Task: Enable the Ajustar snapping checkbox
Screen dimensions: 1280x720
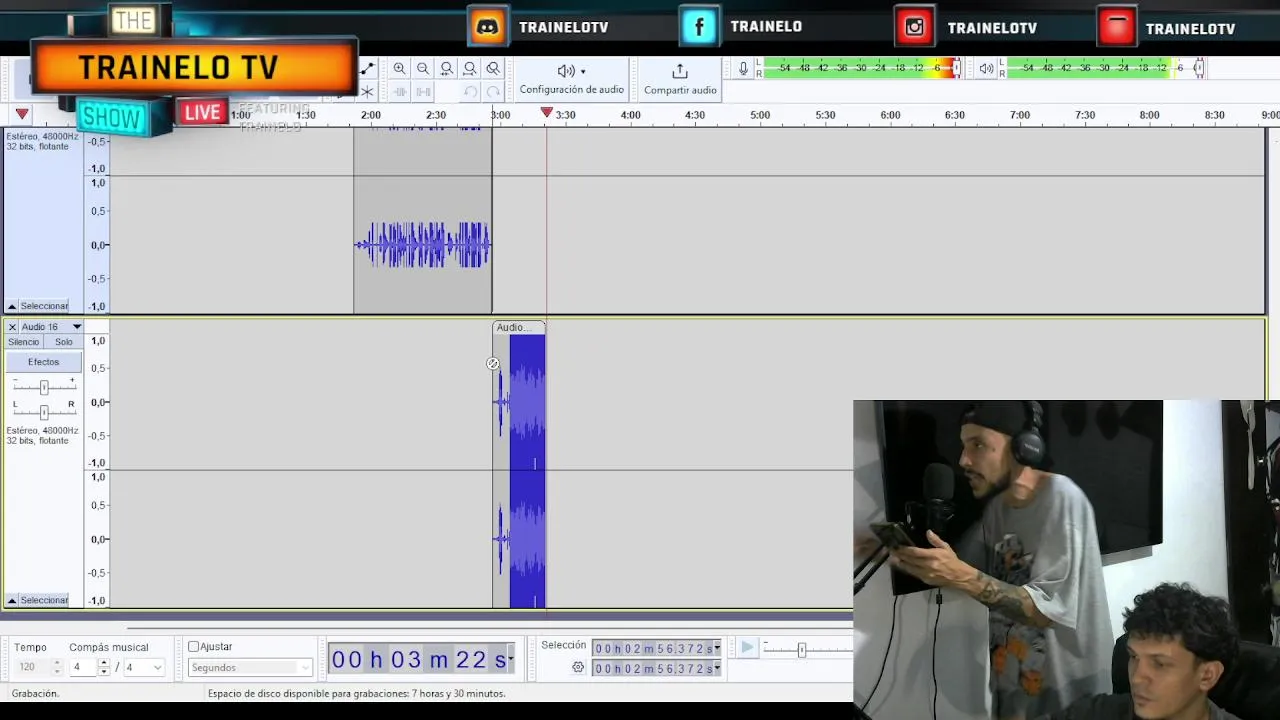Action: pos(194,647)
